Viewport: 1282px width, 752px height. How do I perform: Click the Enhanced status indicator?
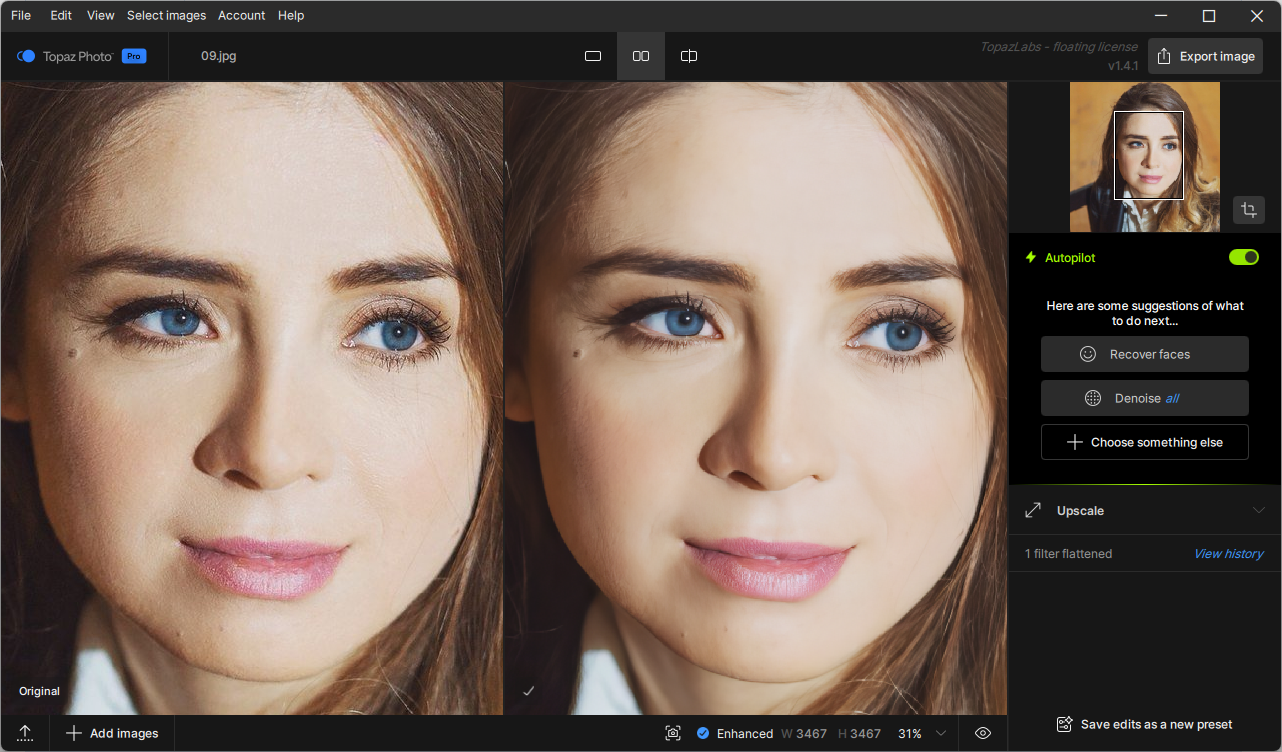click(735, 734)
